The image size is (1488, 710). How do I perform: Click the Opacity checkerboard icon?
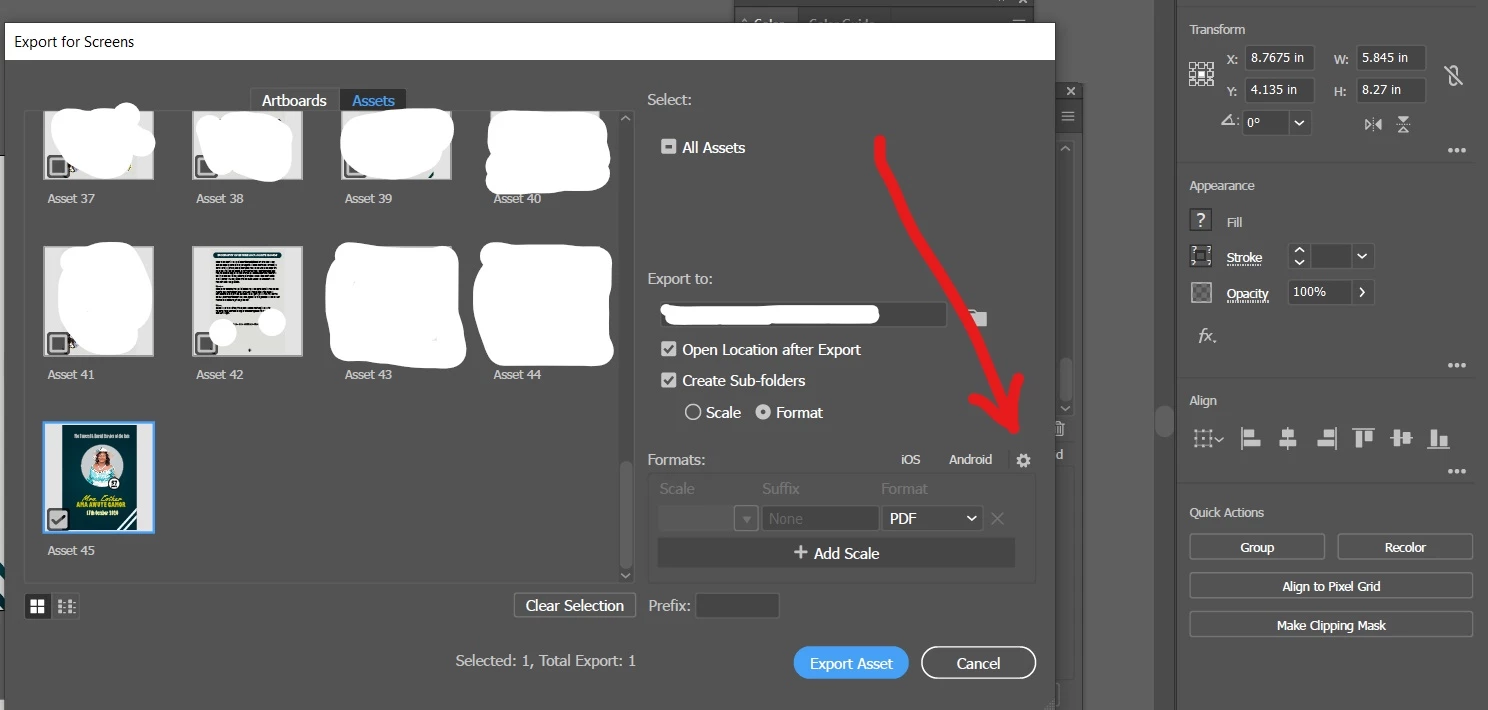1201,293
